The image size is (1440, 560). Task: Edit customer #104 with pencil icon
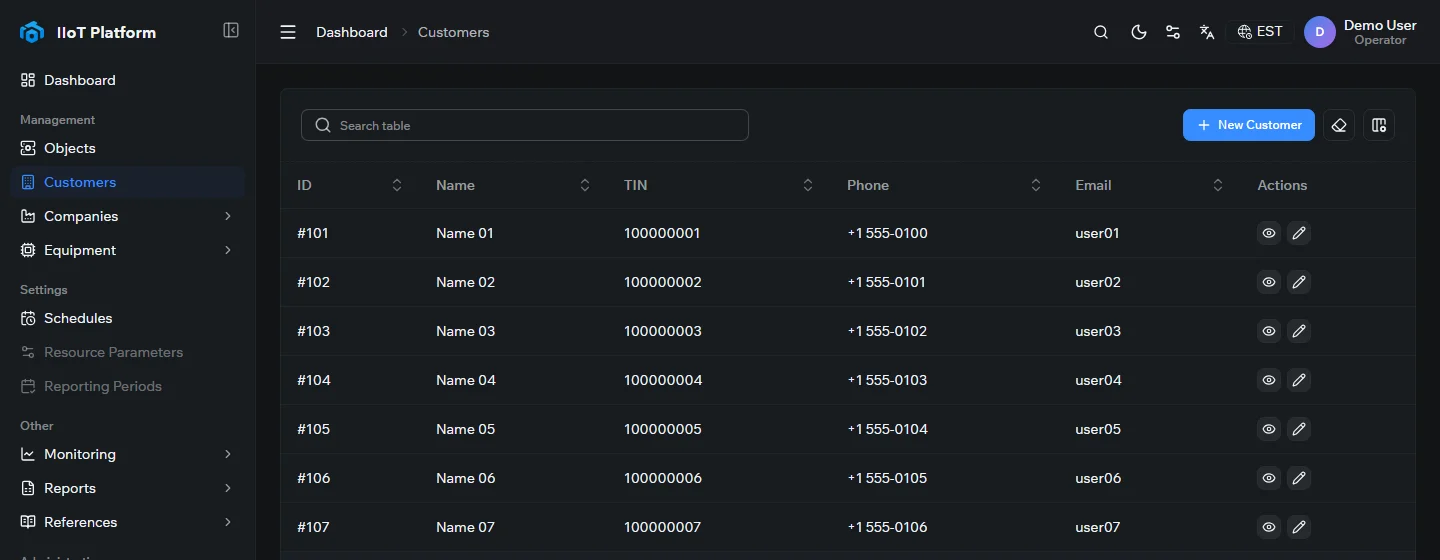pyautogui.click(x=1299, y=380)
